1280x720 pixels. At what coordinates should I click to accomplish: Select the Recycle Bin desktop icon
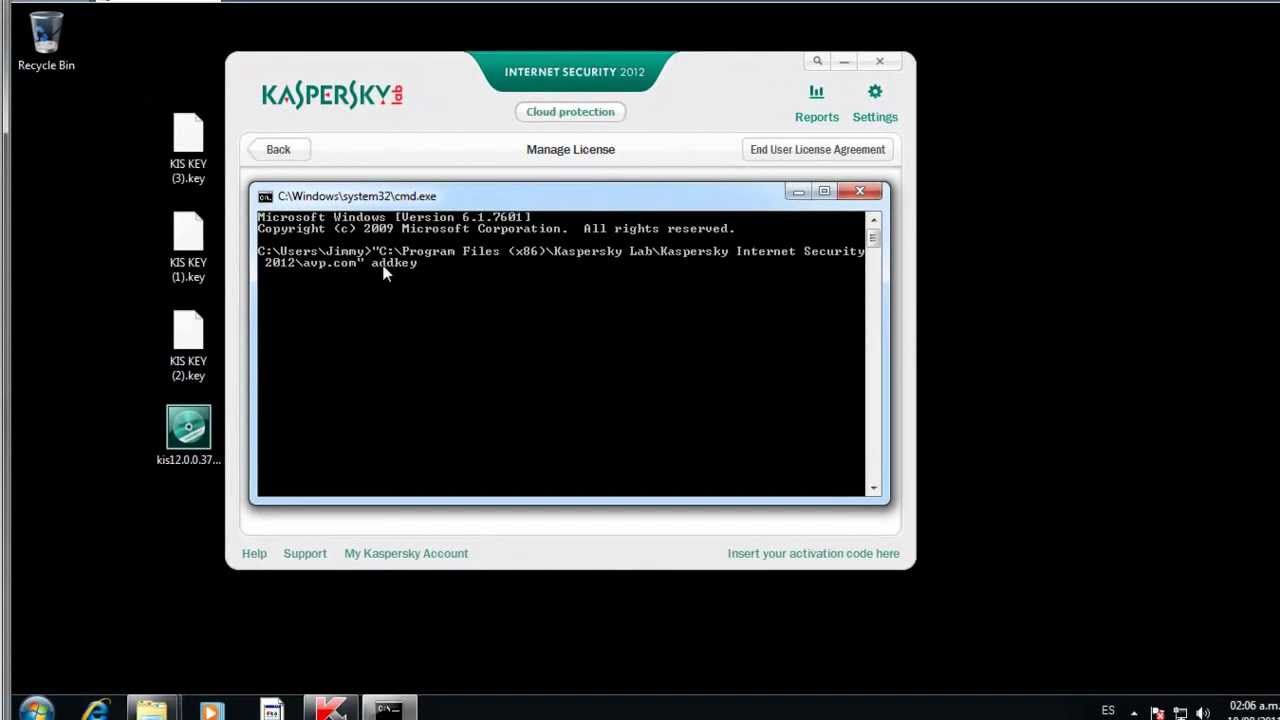(x=46, y=41)
